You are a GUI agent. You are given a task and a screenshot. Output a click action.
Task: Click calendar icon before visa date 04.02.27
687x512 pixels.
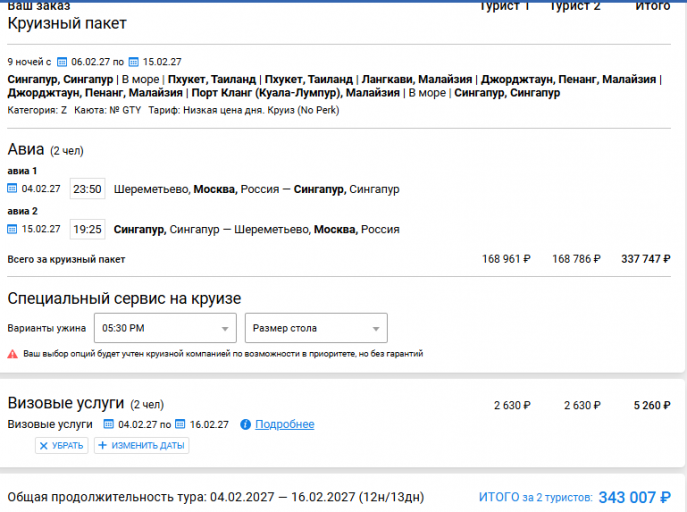coord(108,424)
